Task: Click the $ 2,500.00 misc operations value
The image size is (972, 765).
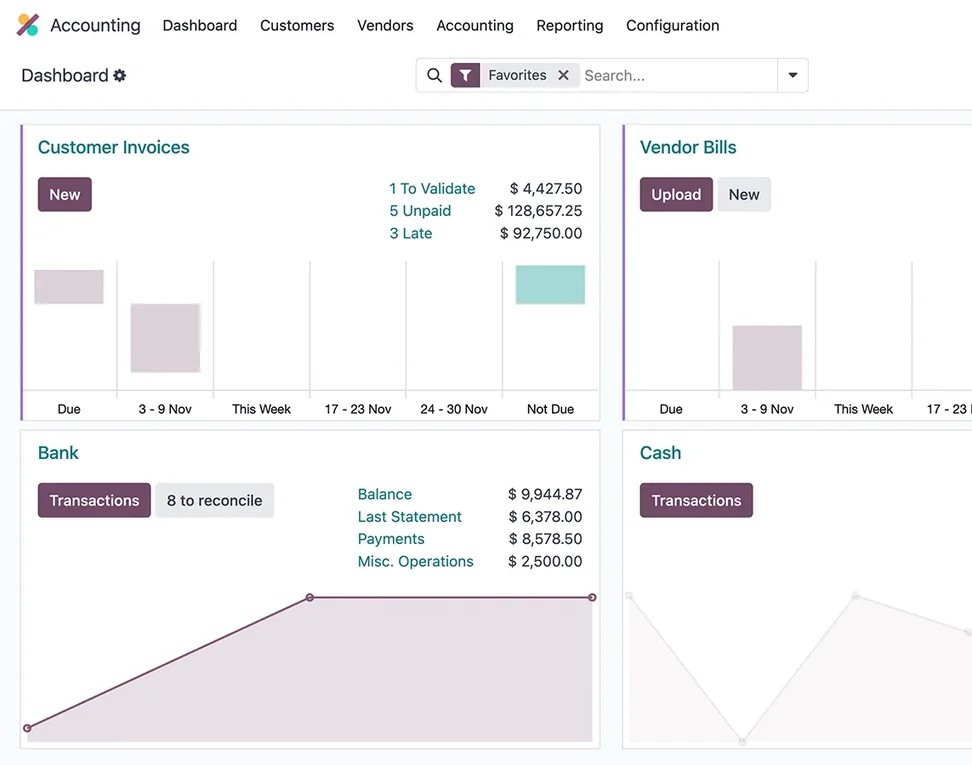Action: [545, 561]
